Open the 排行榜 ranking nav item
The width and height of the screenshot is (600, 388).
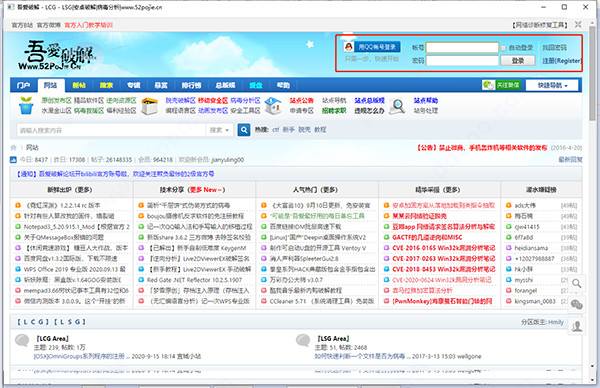[191, 85]
